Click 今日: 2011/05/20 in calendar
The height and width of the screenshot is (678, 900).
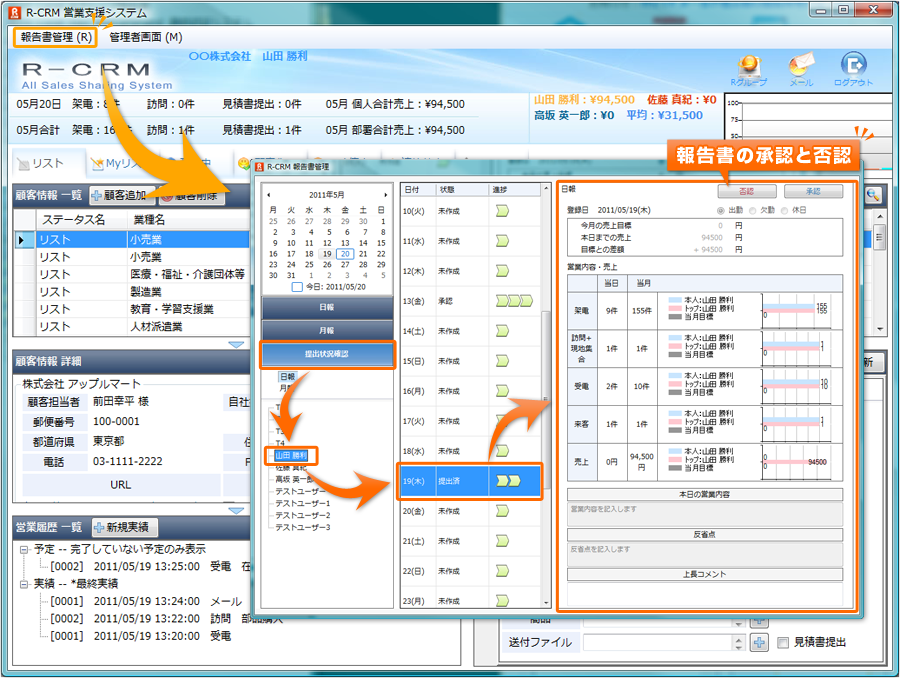329,287
